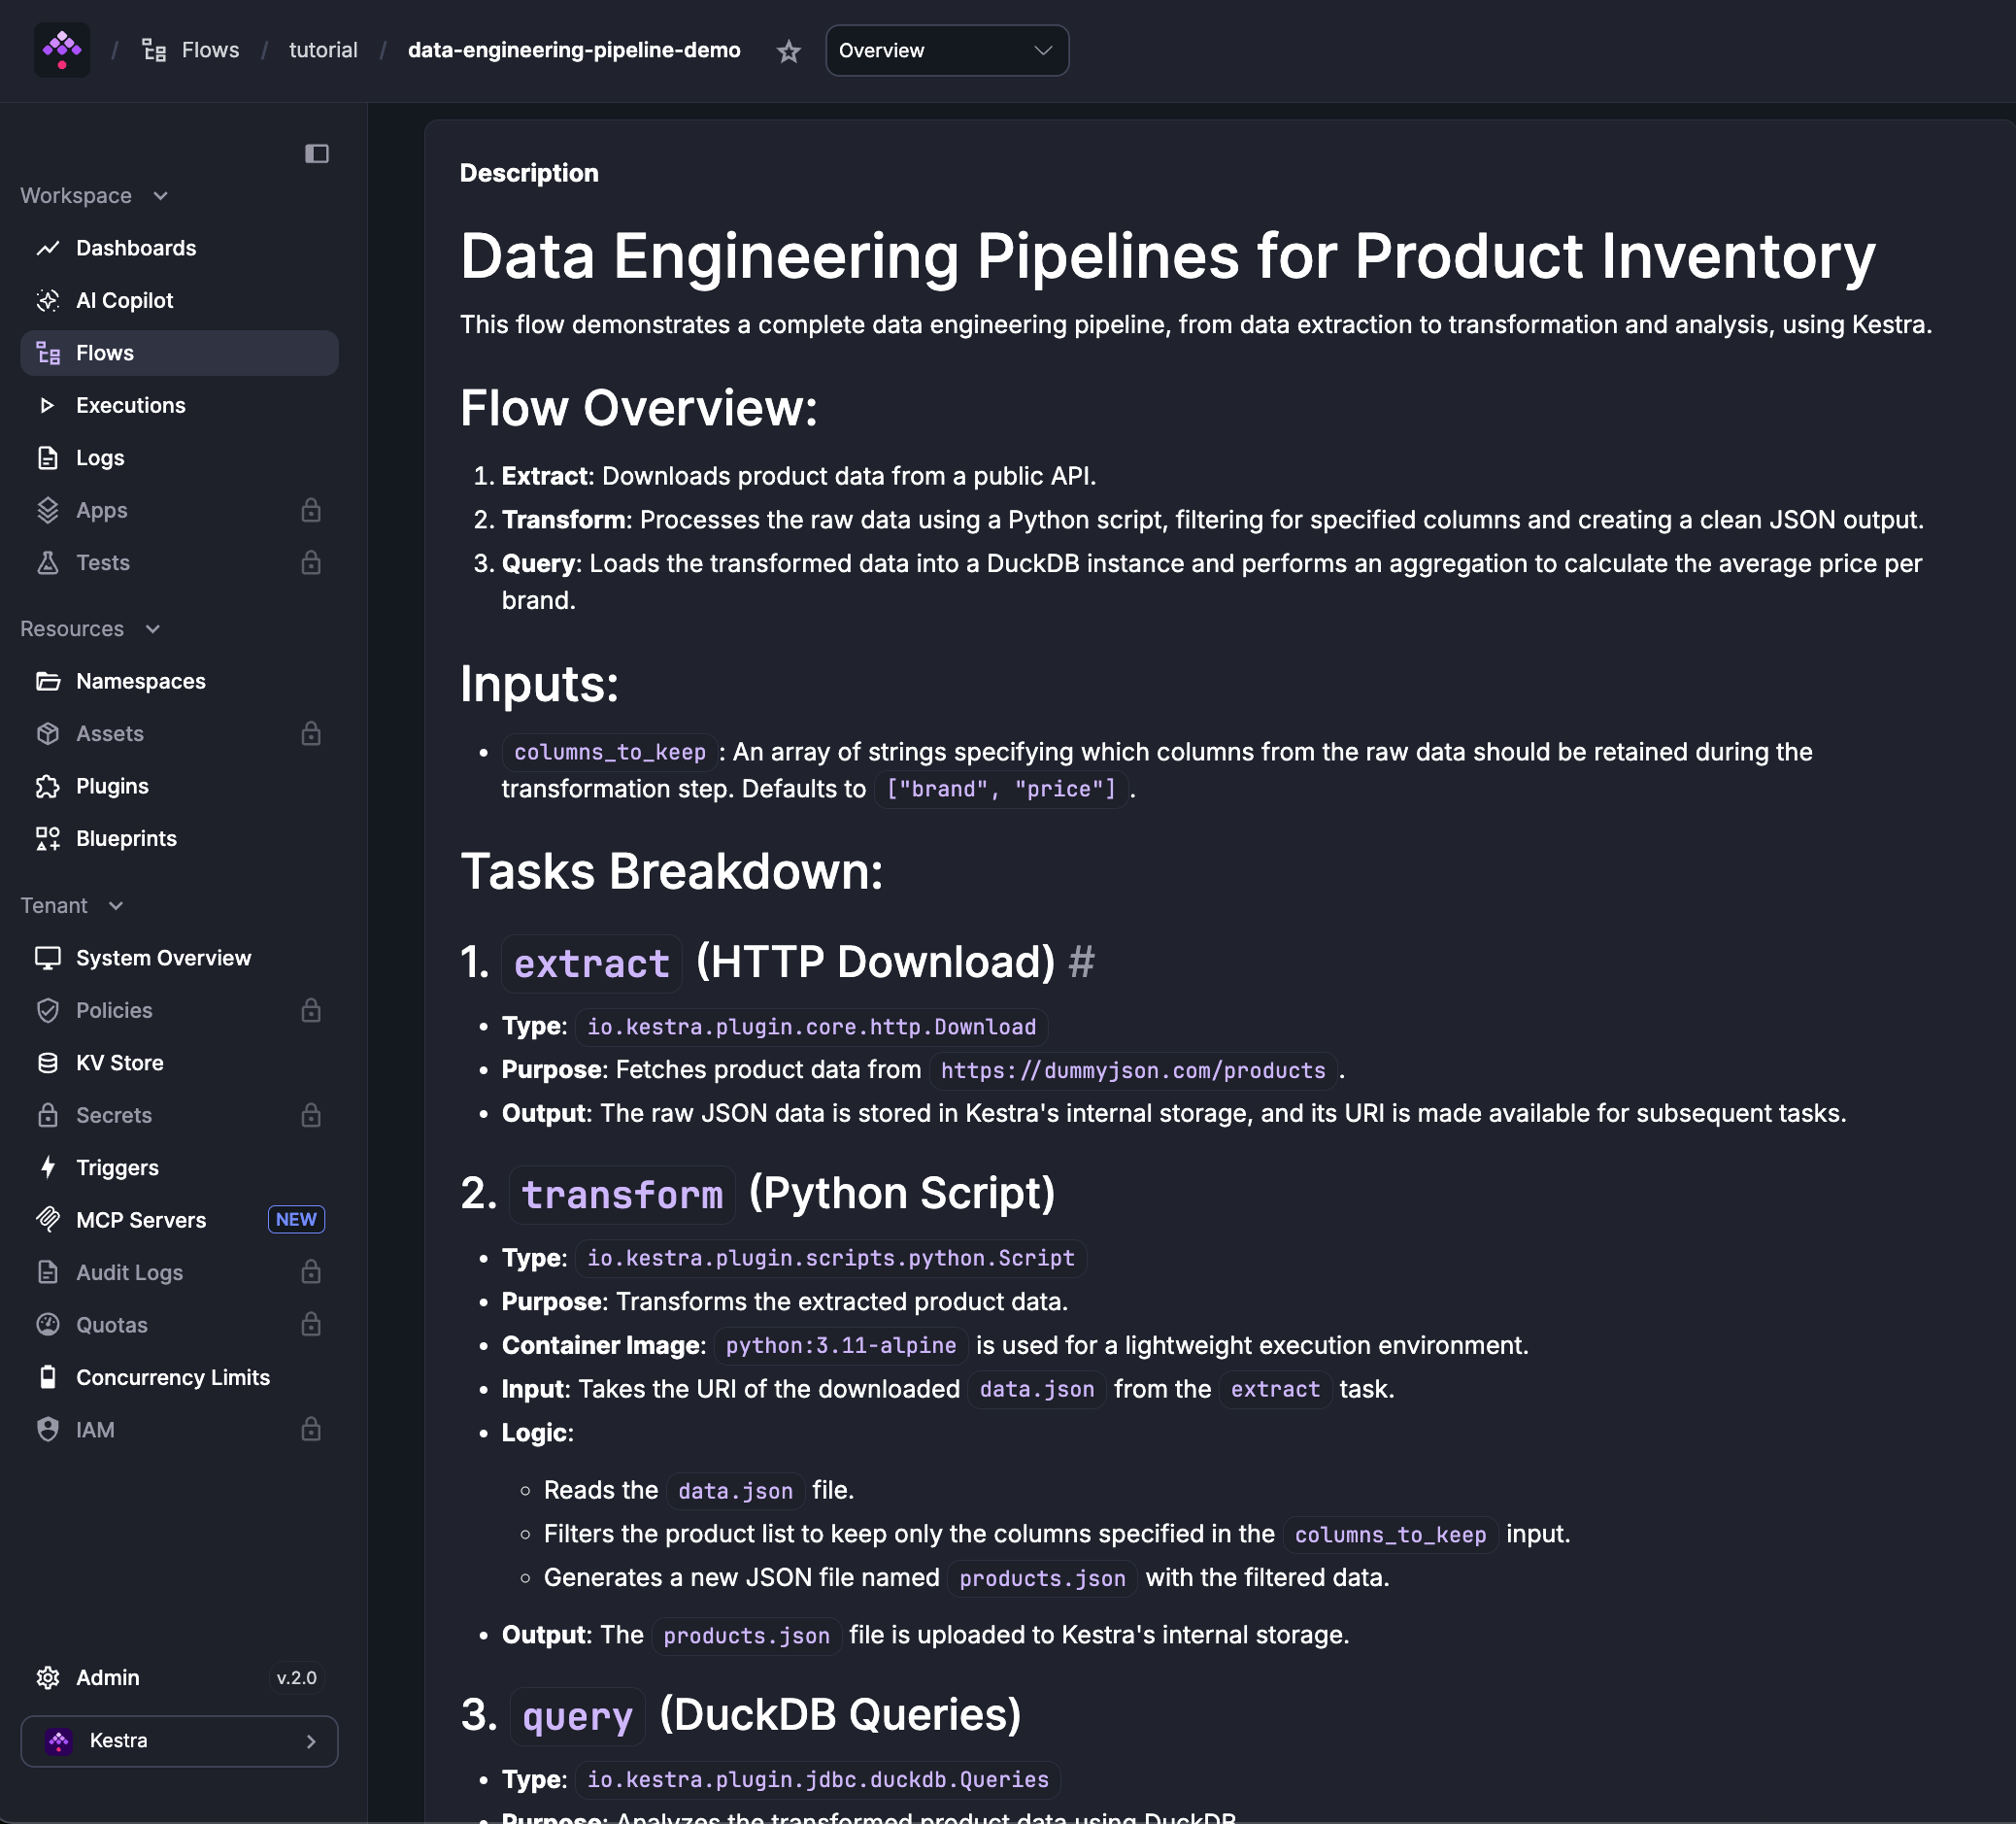
Task: Click the MCP Servers icon
Action: [48, 1220]
